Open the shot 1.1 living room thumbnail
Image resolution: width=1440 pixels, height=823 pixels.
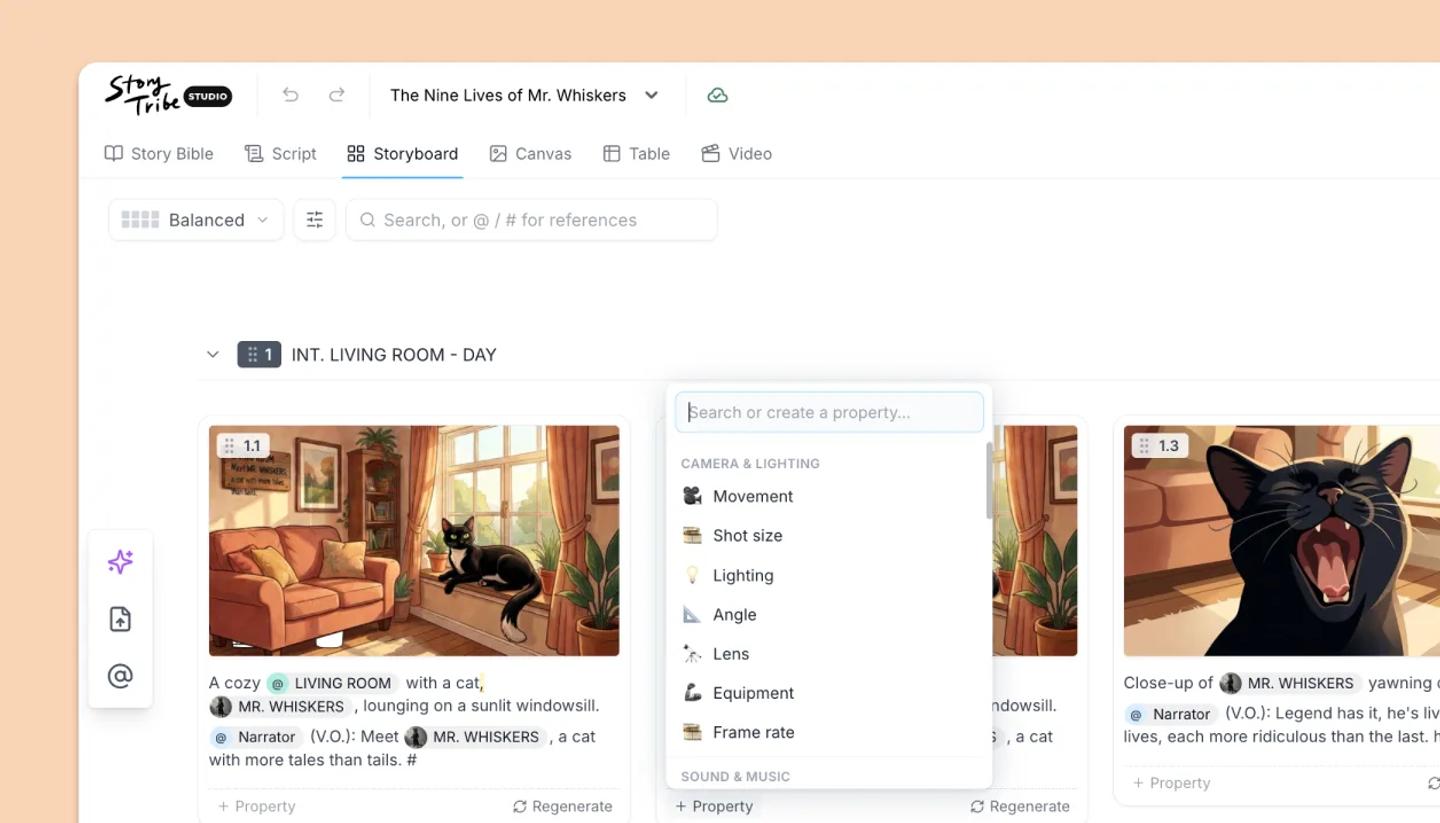414,541
